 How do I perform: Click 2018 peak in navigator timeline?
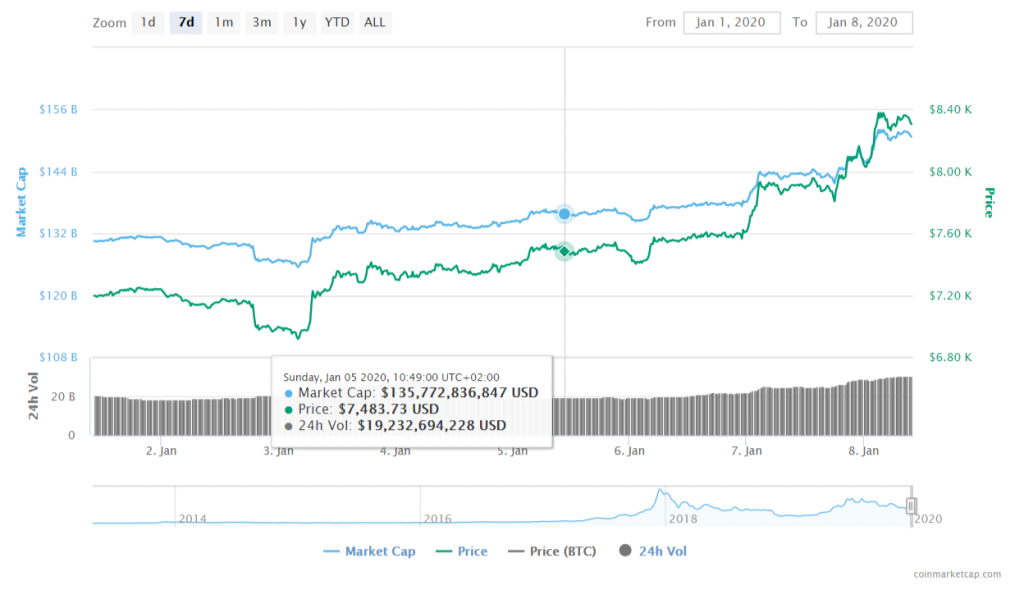click(659, 495)
